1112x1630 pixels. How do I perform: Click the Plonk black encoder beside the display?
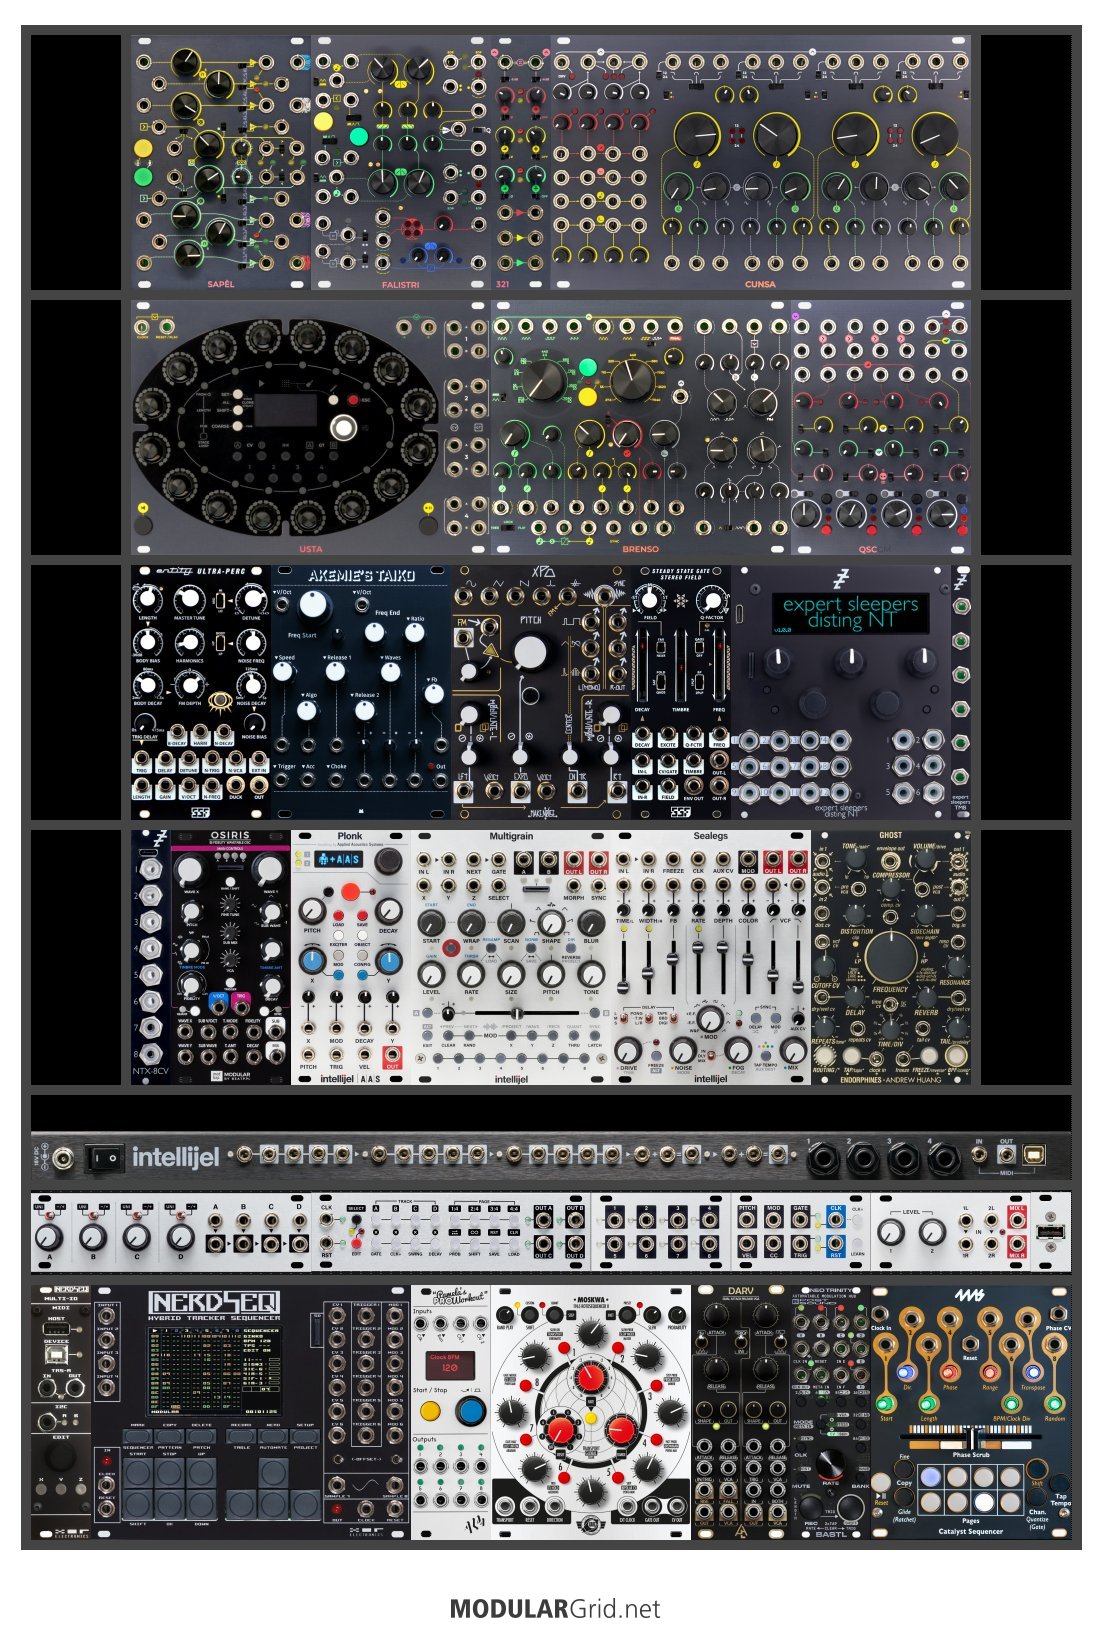tap(388, 860)
